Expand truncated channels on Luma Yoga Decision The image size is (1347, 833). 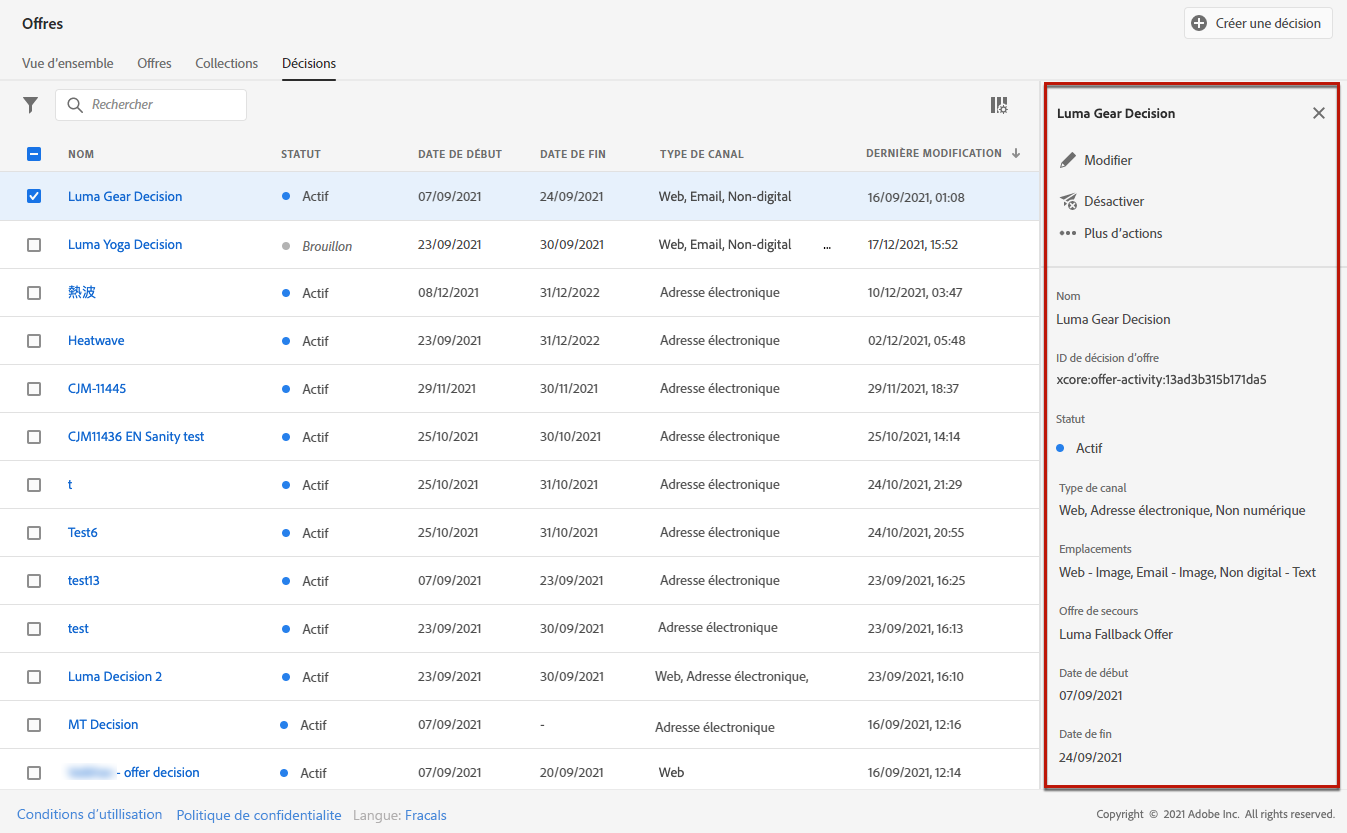click(x=826, y=246)
